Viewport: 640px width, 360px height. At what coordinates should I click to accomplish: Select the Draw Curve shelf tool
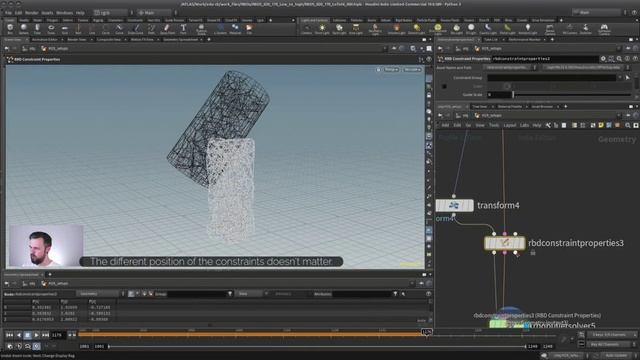pyautogui.click(x=136, y=29)
